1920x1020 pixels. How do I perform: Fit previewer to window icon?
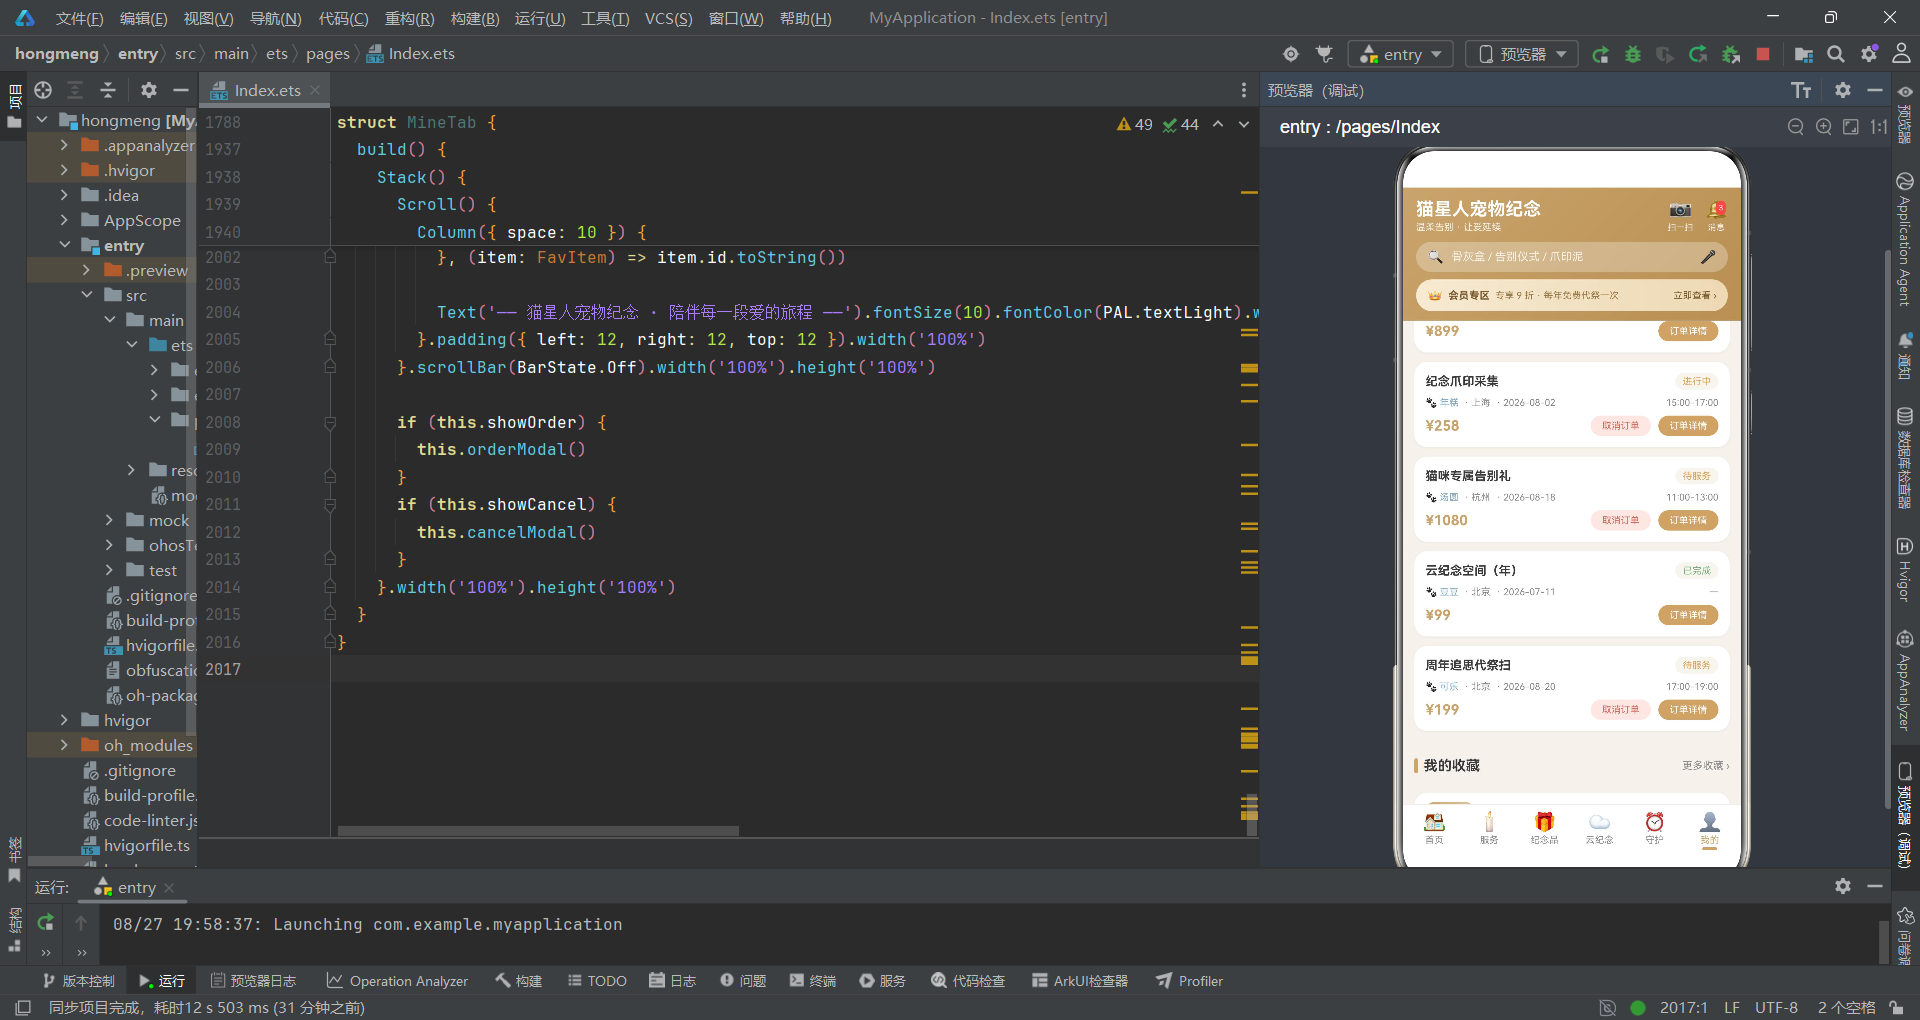click(1851, 127)
